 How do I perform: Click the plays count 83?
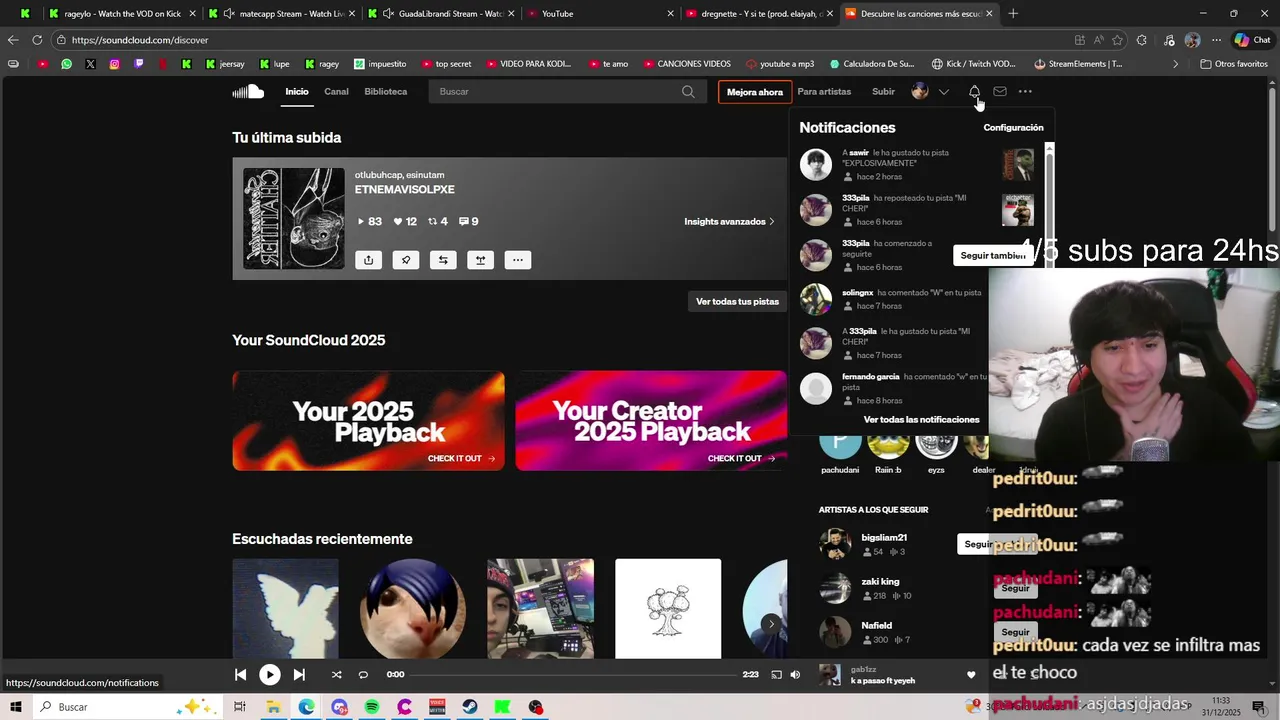370,222
